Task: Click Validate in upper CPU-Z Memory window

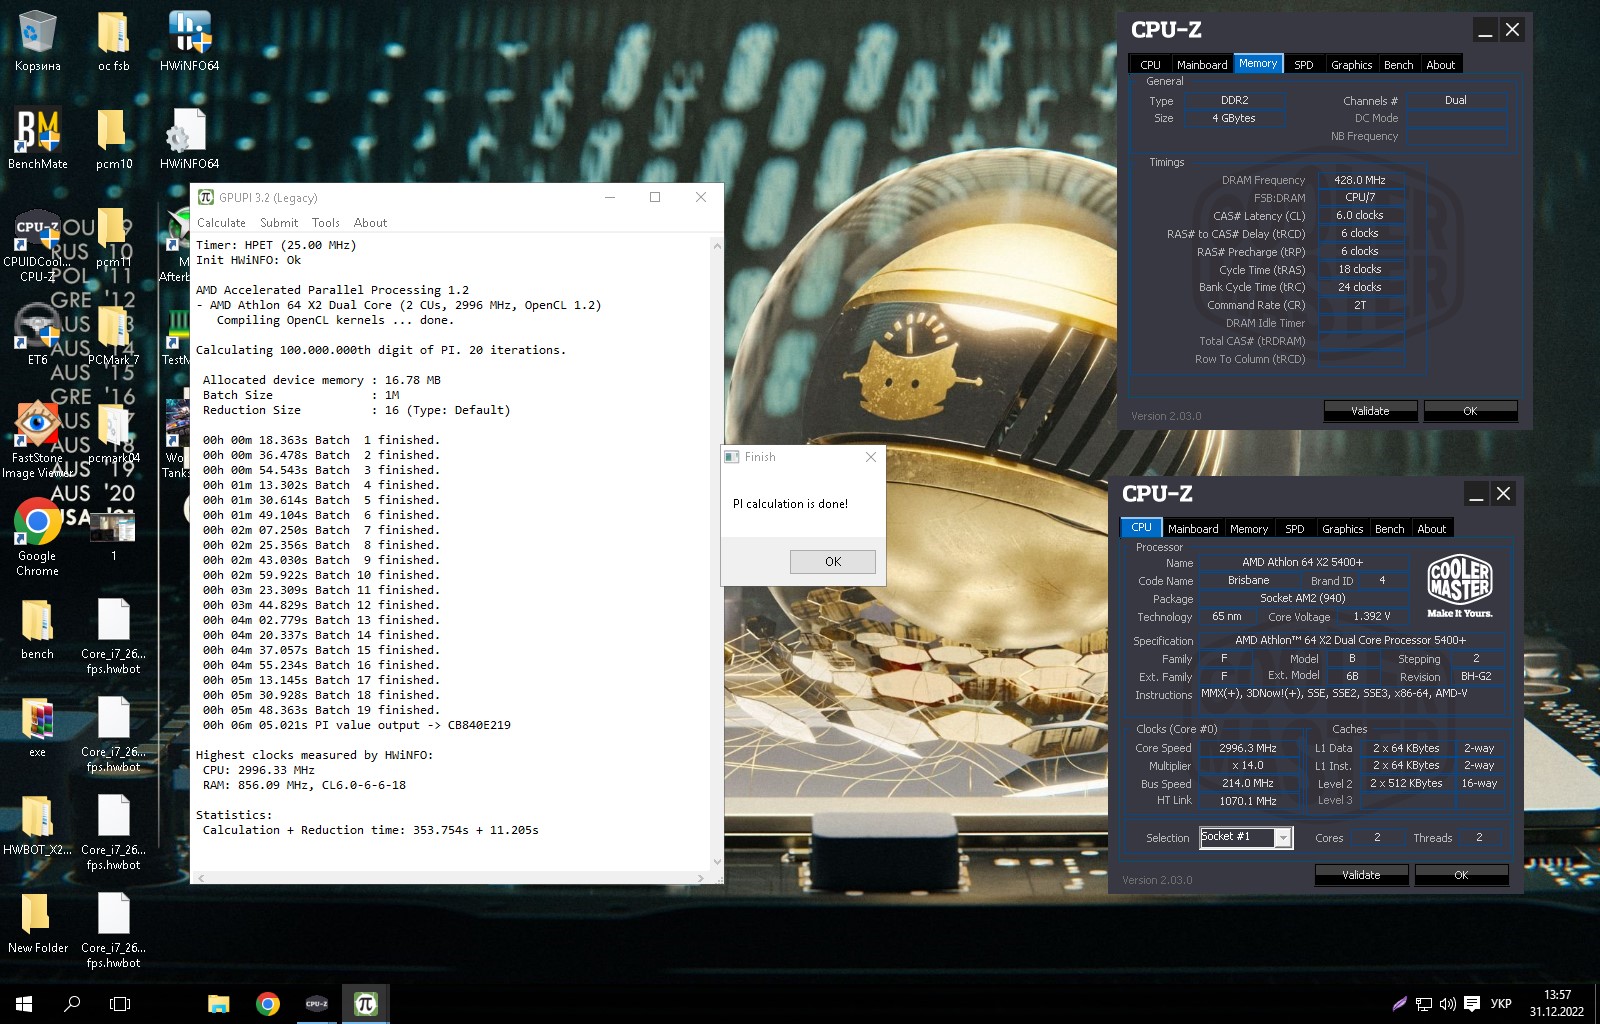Action: point(1370,411)
